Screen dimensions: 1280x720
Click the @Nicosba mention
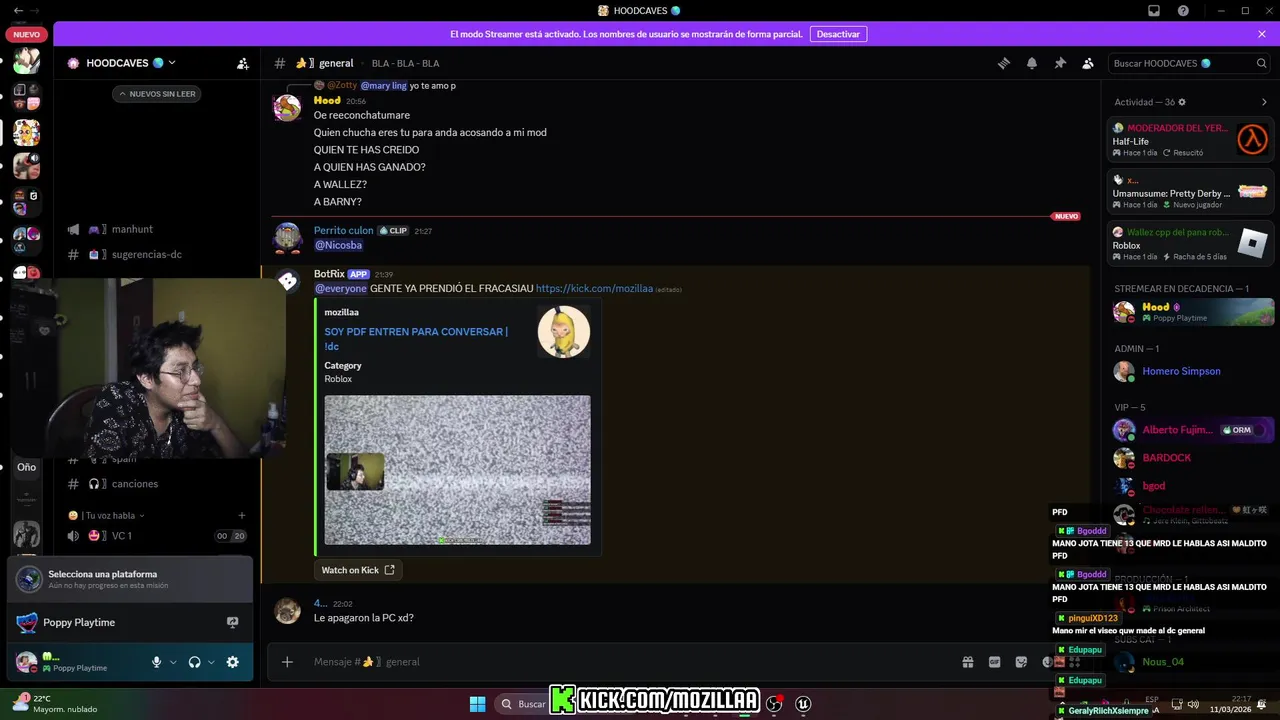338,245
